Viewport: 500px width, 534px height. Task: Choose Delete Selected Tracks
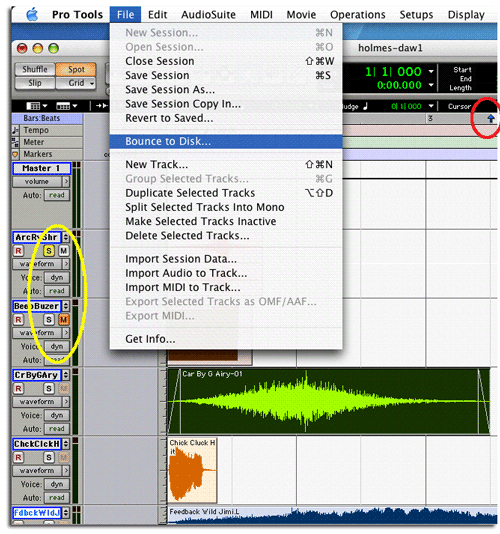(226, 236)
